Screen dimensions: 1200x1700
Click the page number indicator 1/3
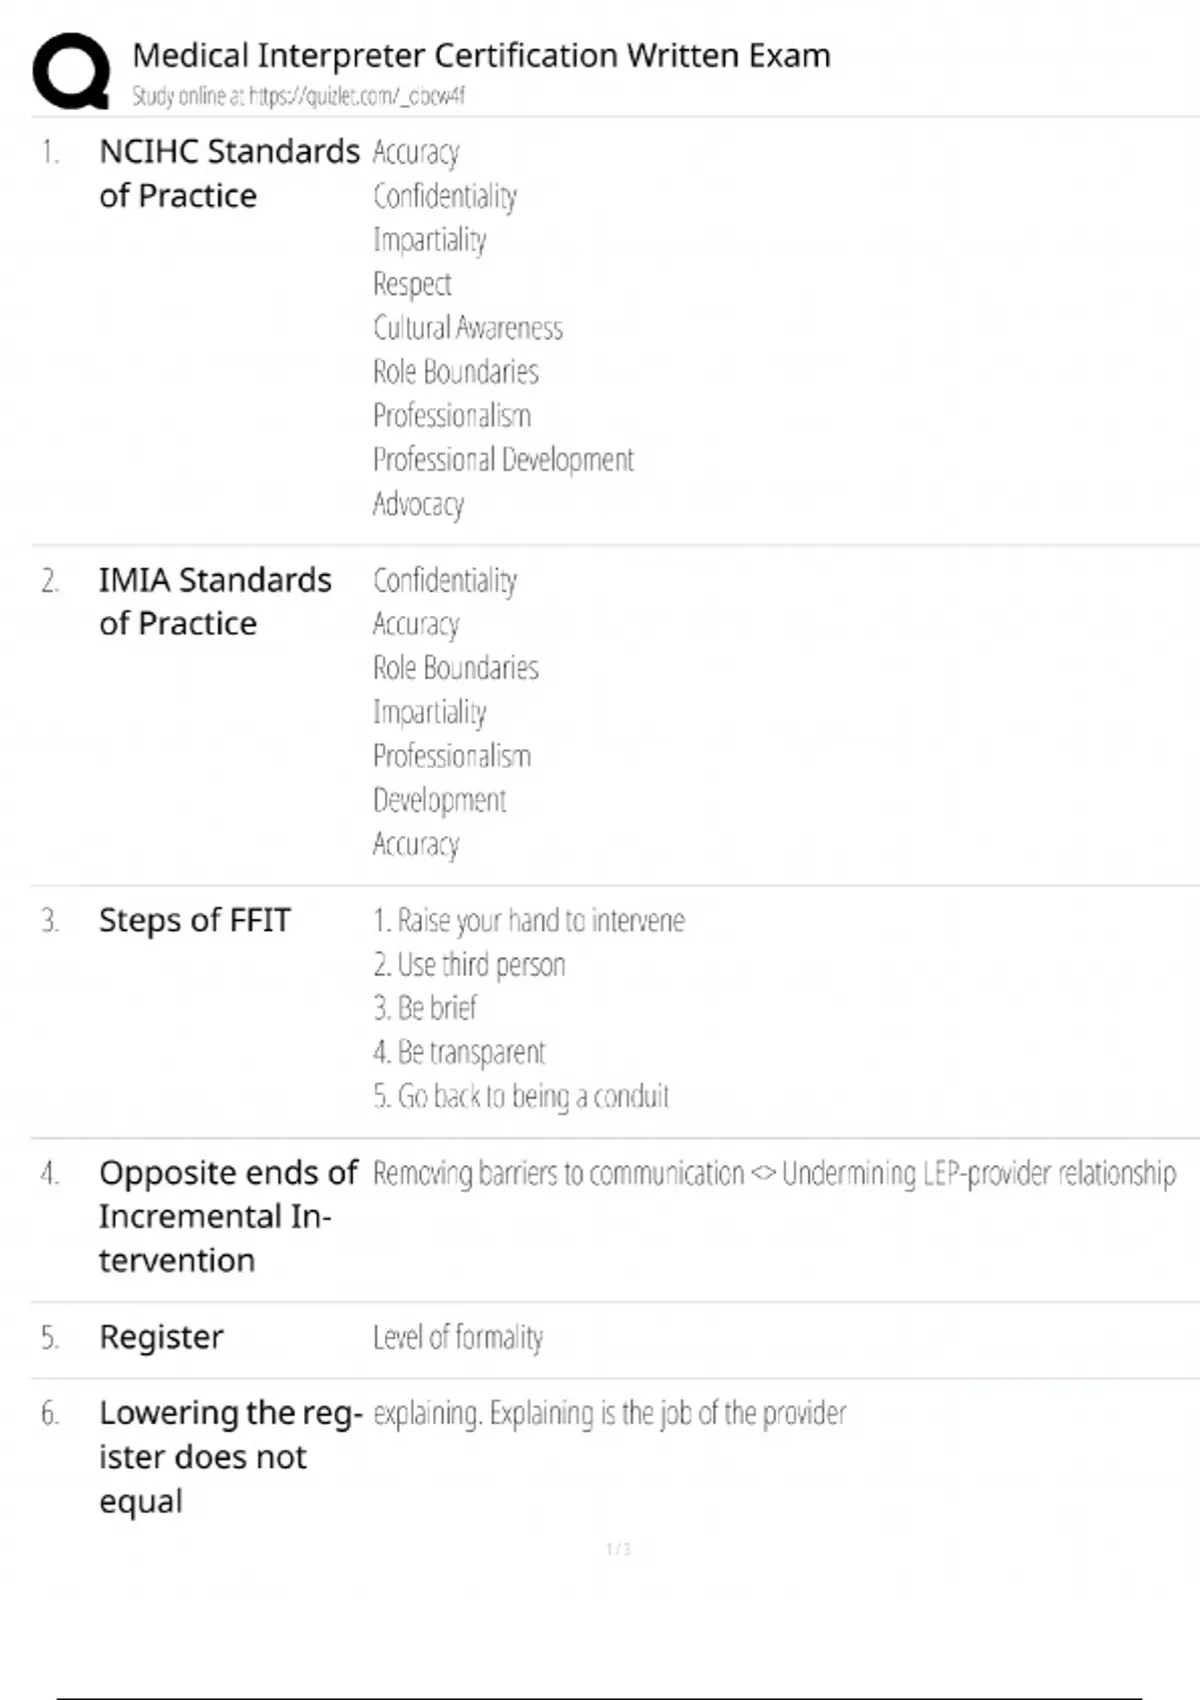618,1549
